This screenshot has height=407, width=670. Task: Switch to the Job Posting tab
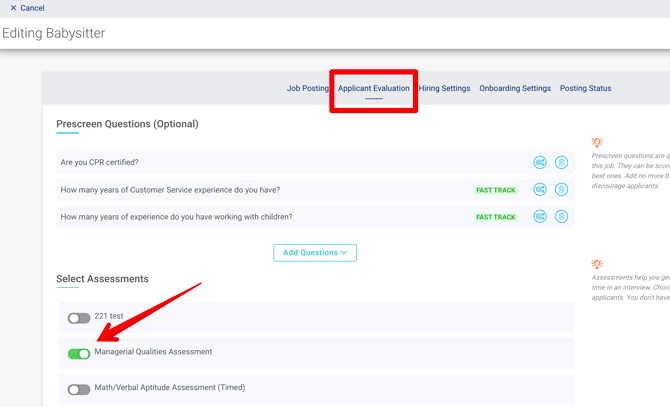307,88
